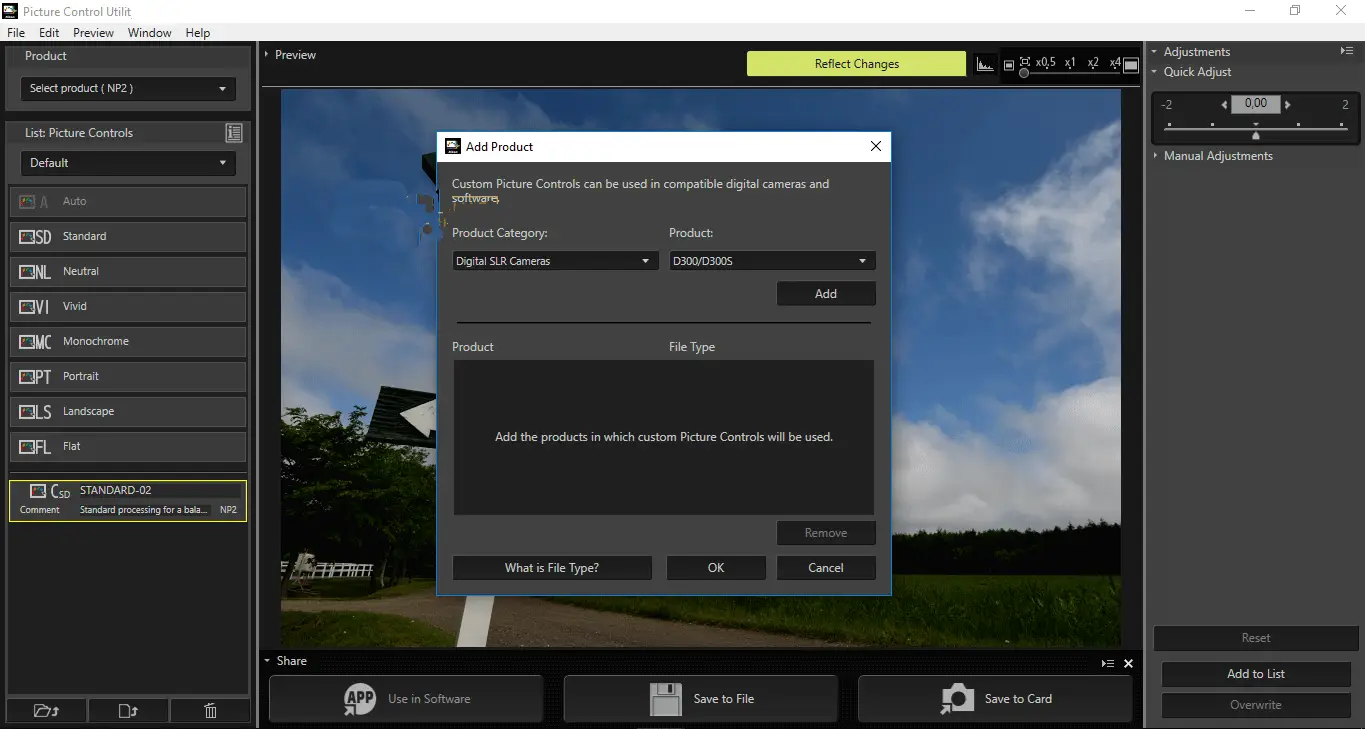Click the Add to List button
This screenshot has width=1365, height=729.
[1256, 674]
